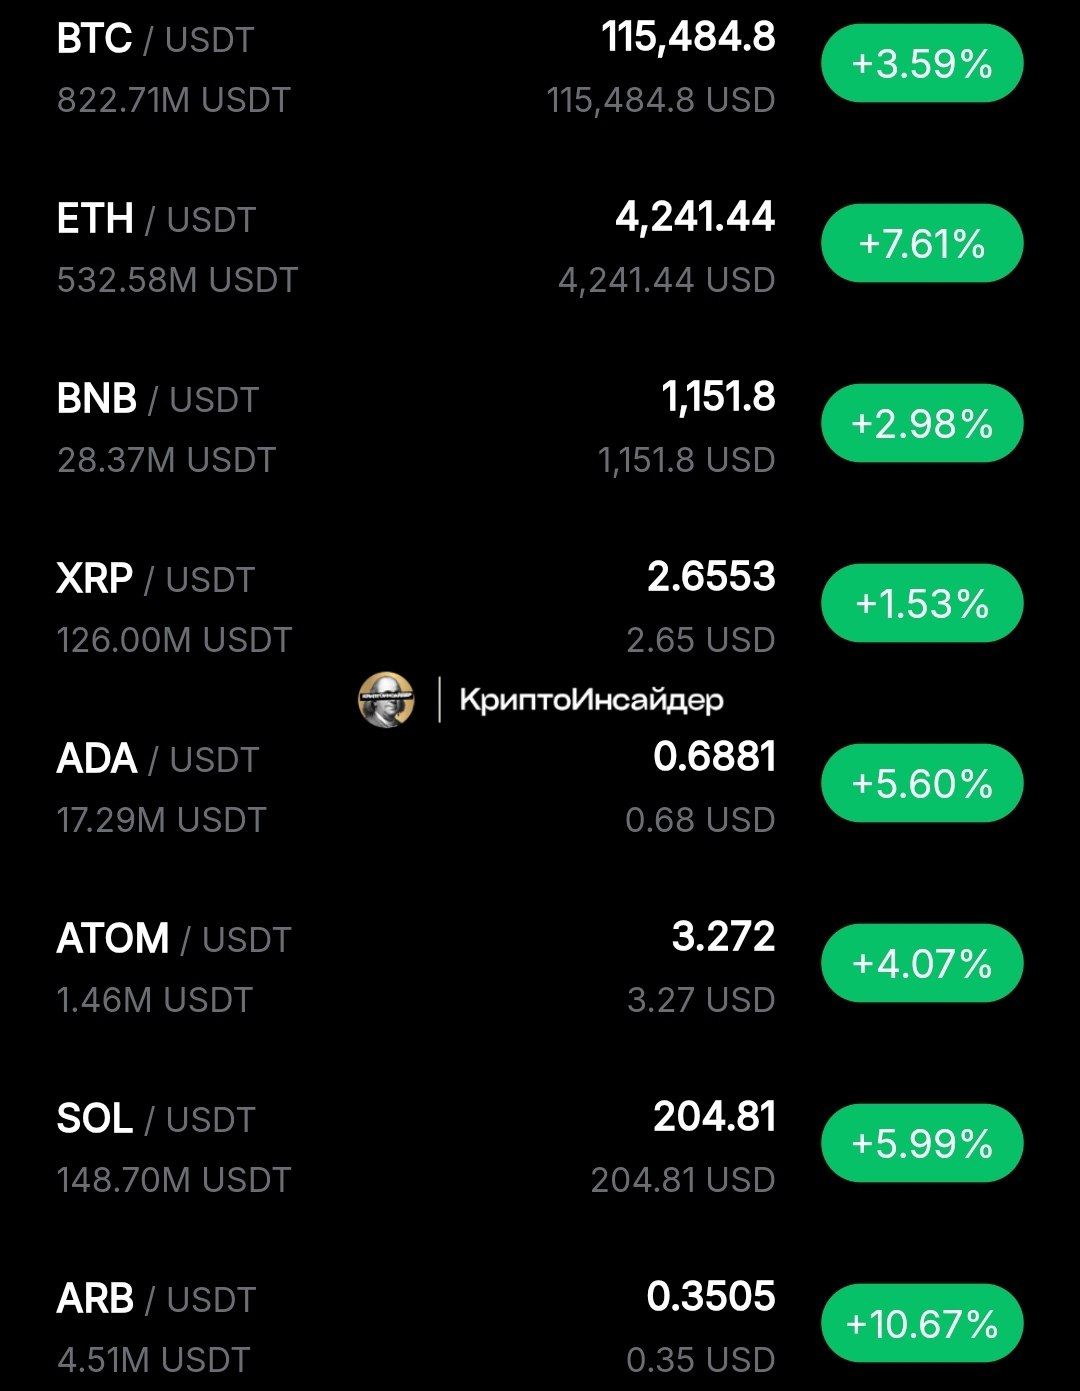Select the BNB / USDT pair name
This screenshot has height=1391, width=1080.
pos(158,400)
